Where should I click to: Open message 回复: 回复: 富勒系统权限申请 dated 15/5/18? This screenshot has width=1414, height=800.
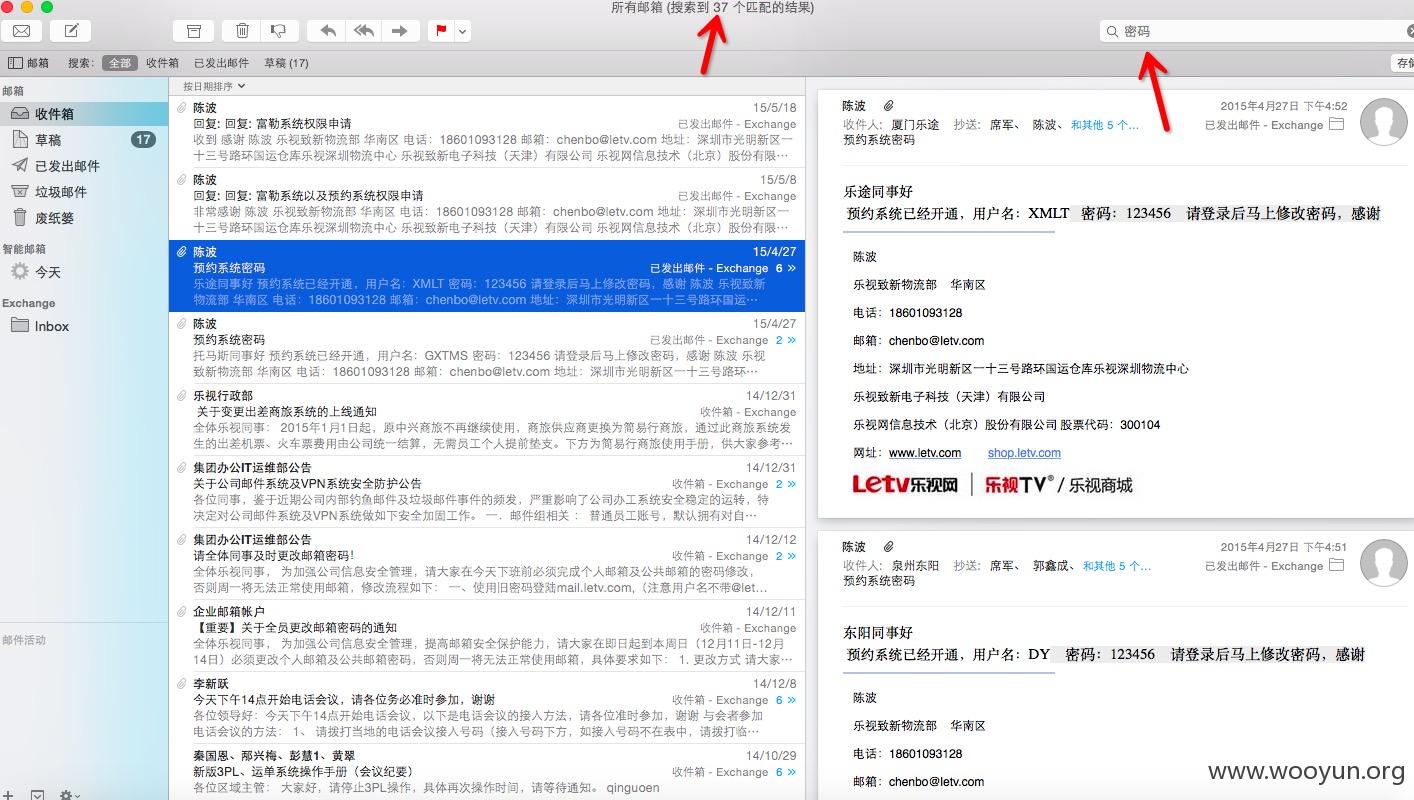click(487, 132)
